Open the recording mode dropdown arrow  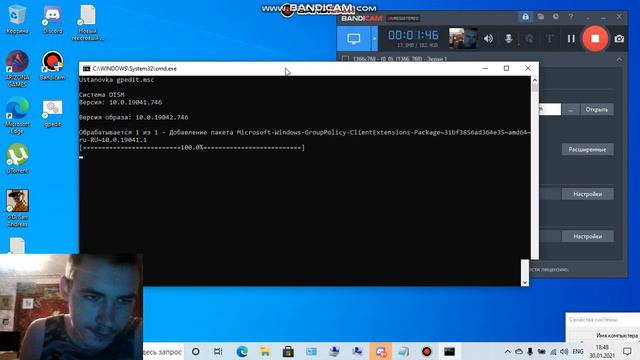pyautogui.click(x=374, y=39)
